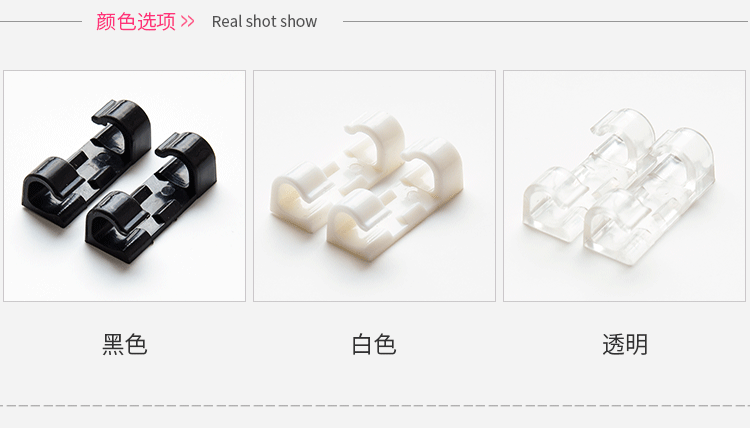Viewport: 750px width, 428px height.
Task: Click the 透明 color label
Action: [625, 344]
